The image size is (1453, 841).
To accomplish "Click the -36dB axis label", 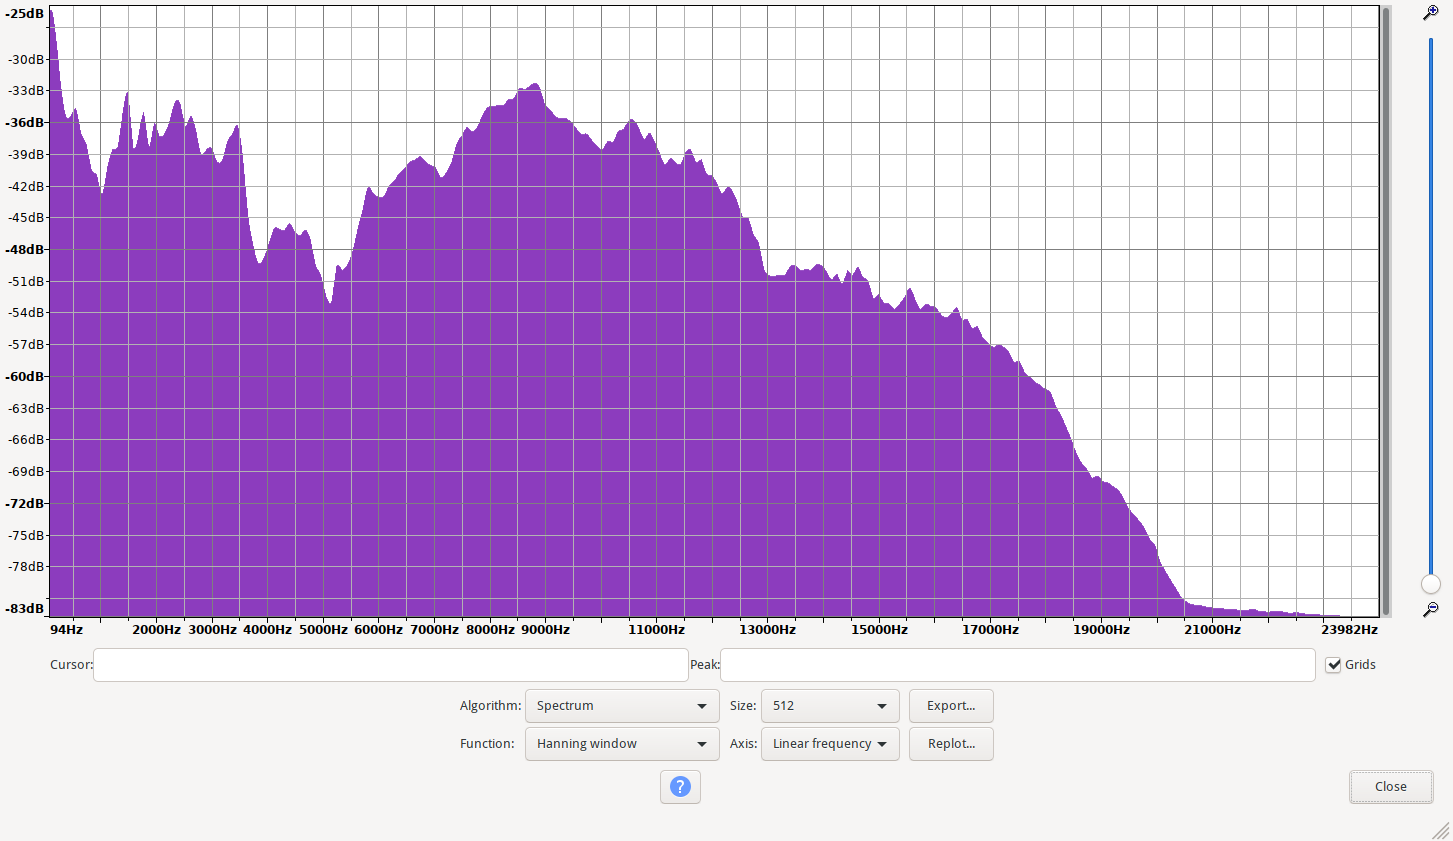I will coord(26,123).
